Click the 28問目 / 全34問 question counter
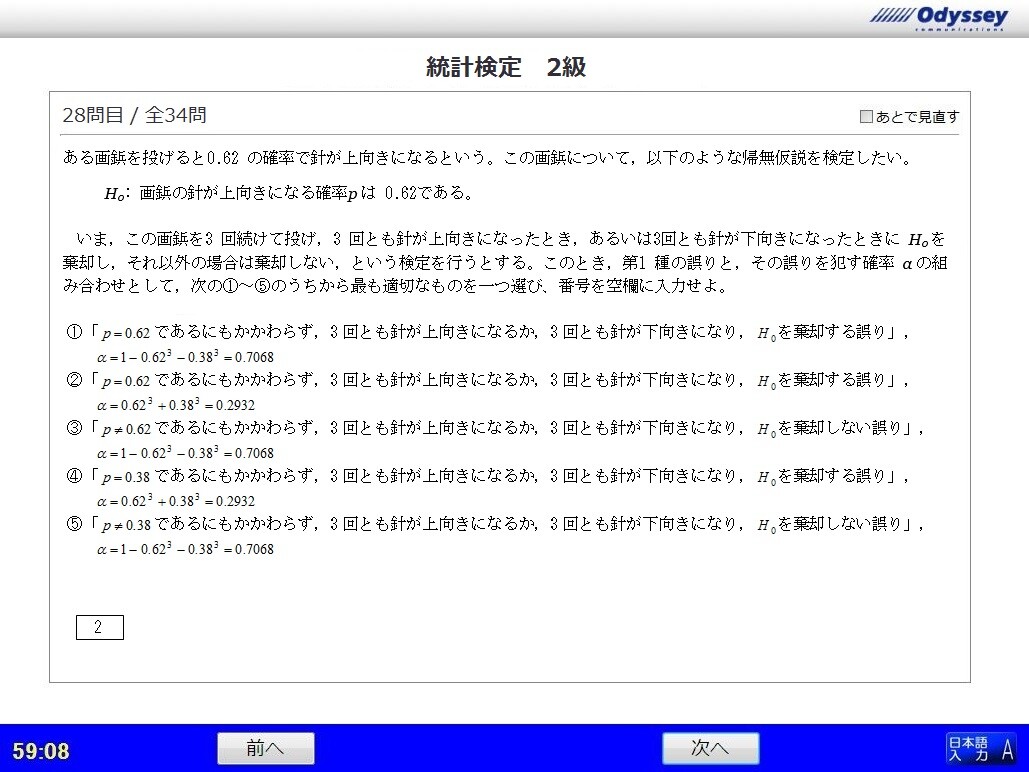This screenshot has height=772, width=1029. coord(134,115)
